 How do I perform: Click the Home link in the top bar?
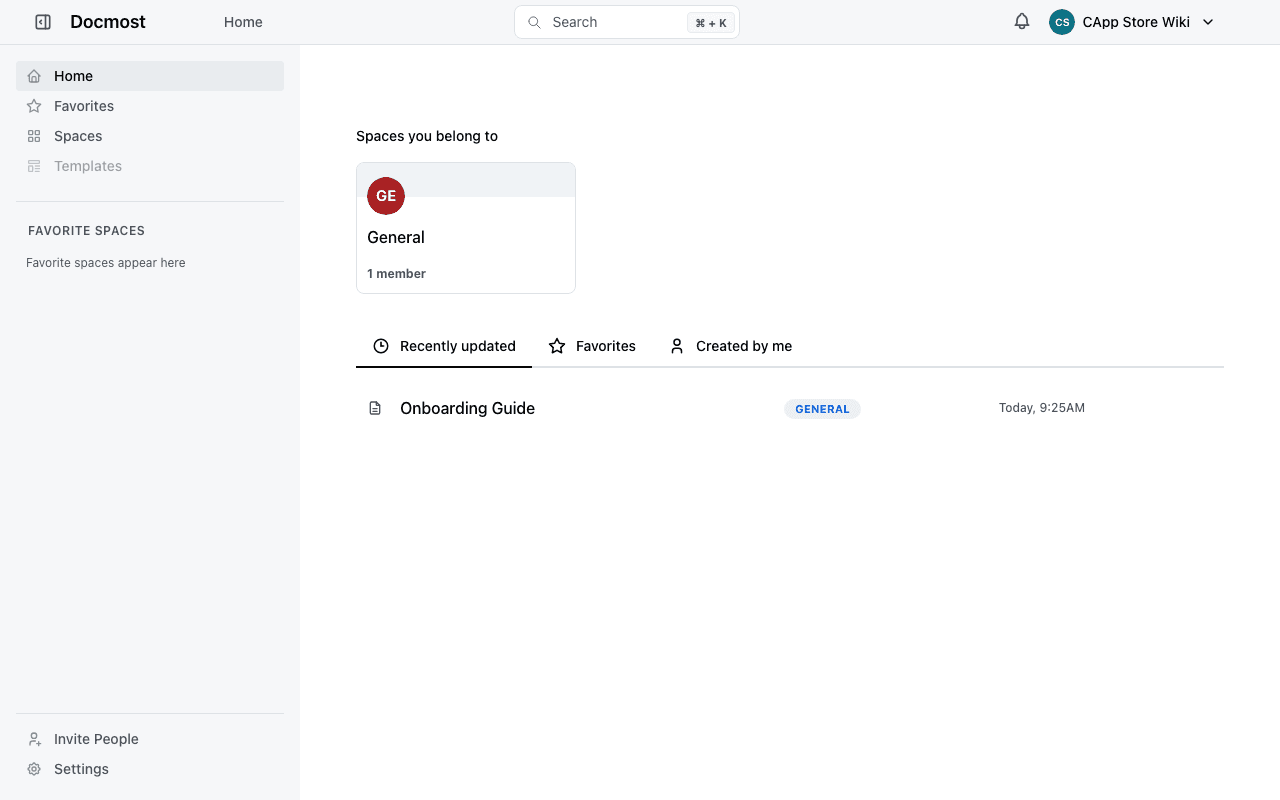(243, 22)
